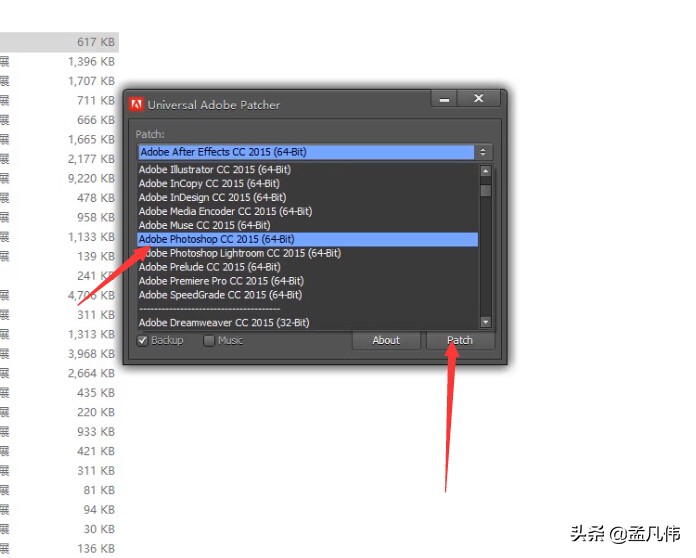Toggle the Backup checkbox

[x=142, y=340]
